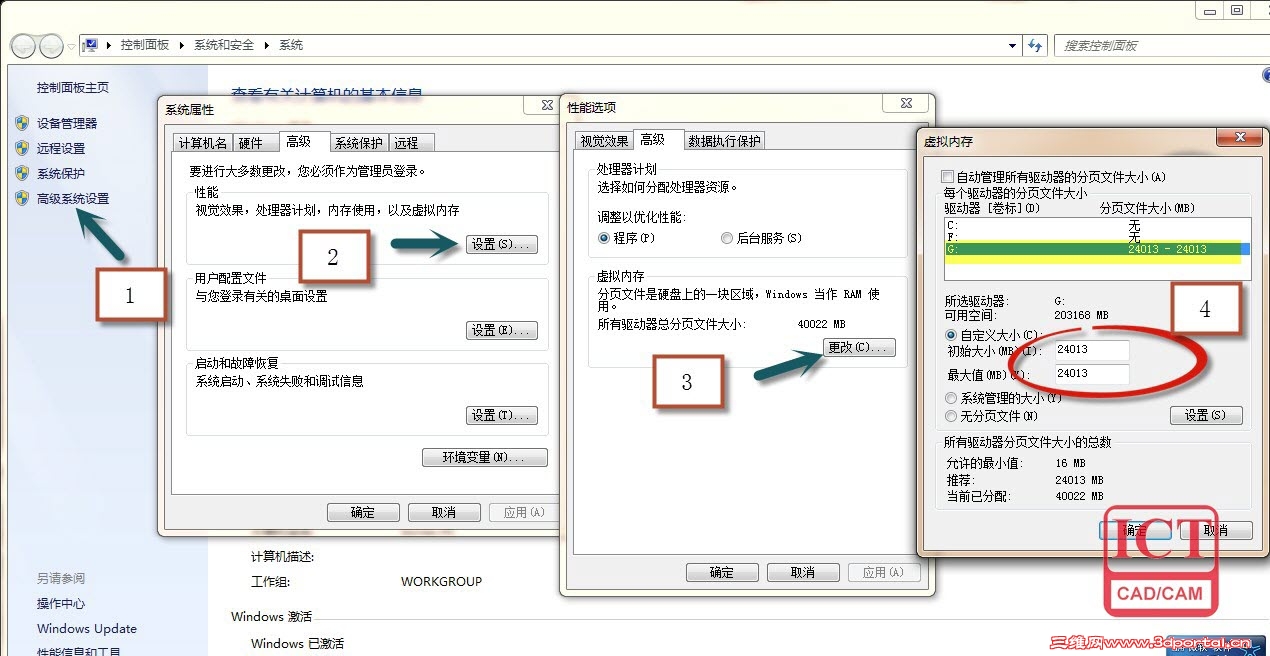Click 环境变量(N) button
This screenshot has height=656, width=1270.
485,457
